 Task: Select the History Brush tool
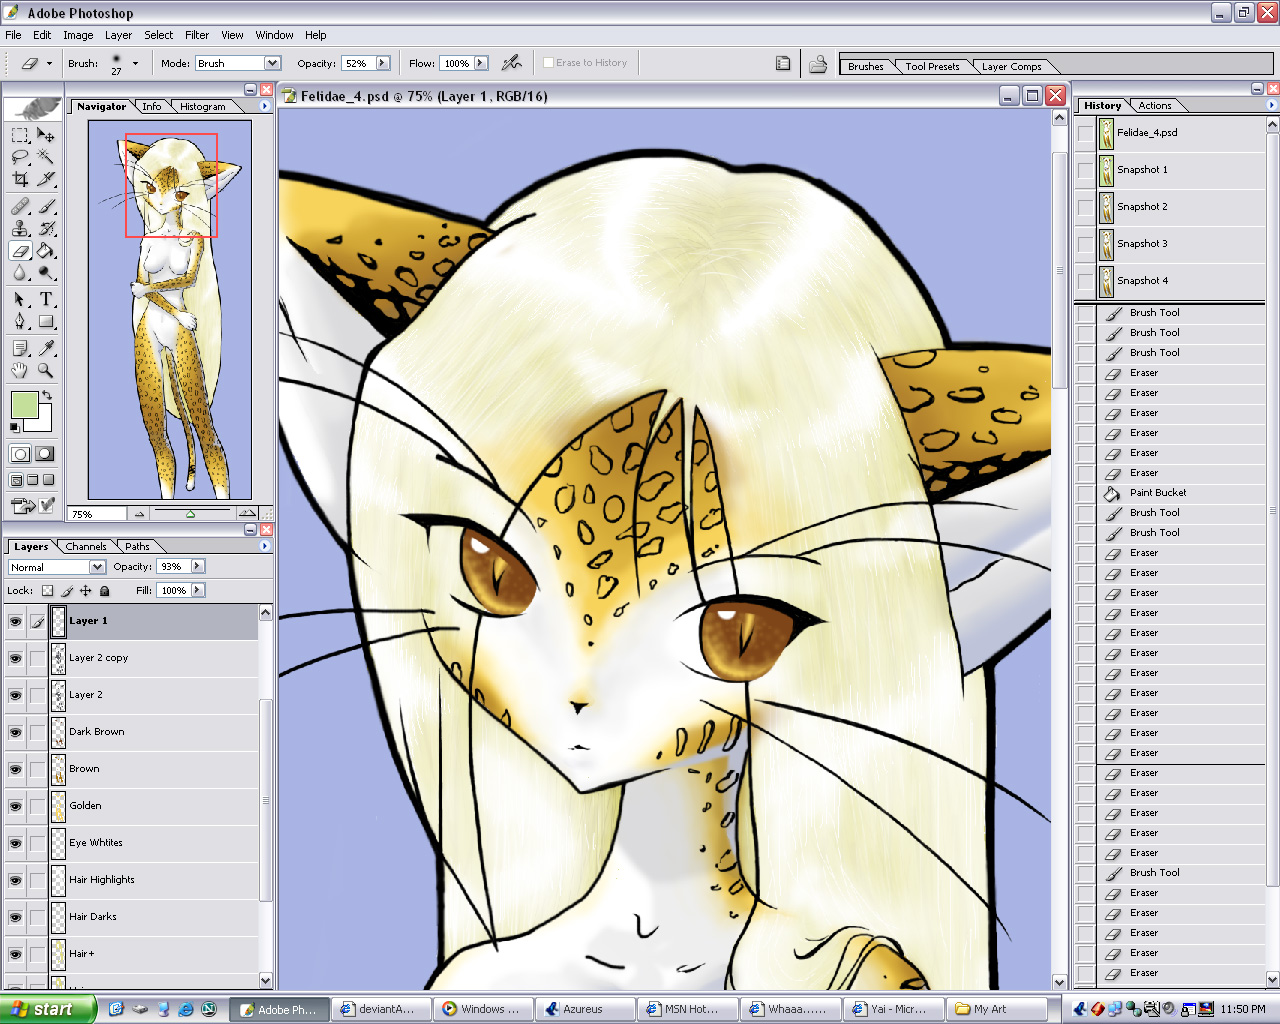tap(46, 228)
